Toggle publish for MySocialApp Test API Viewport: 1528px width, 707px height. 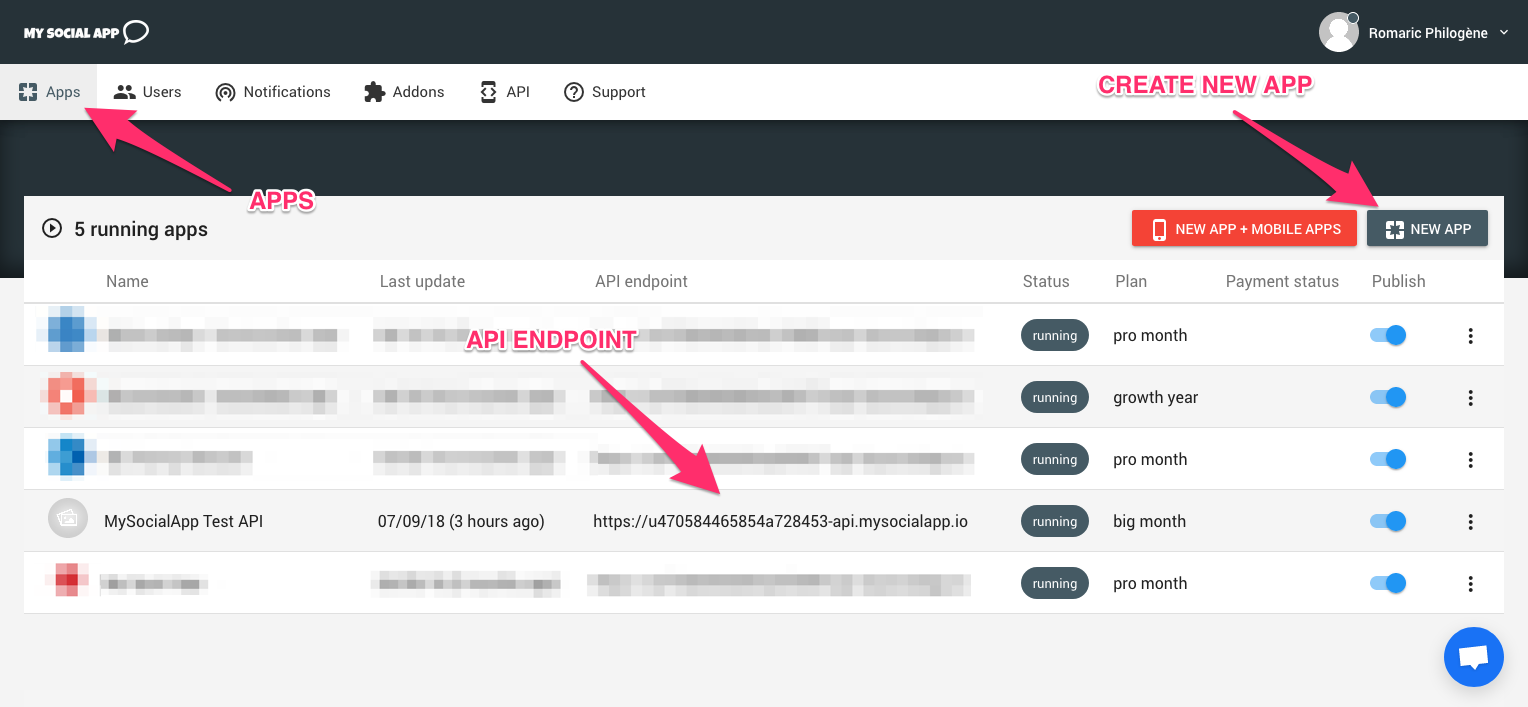coord(1388,521)
